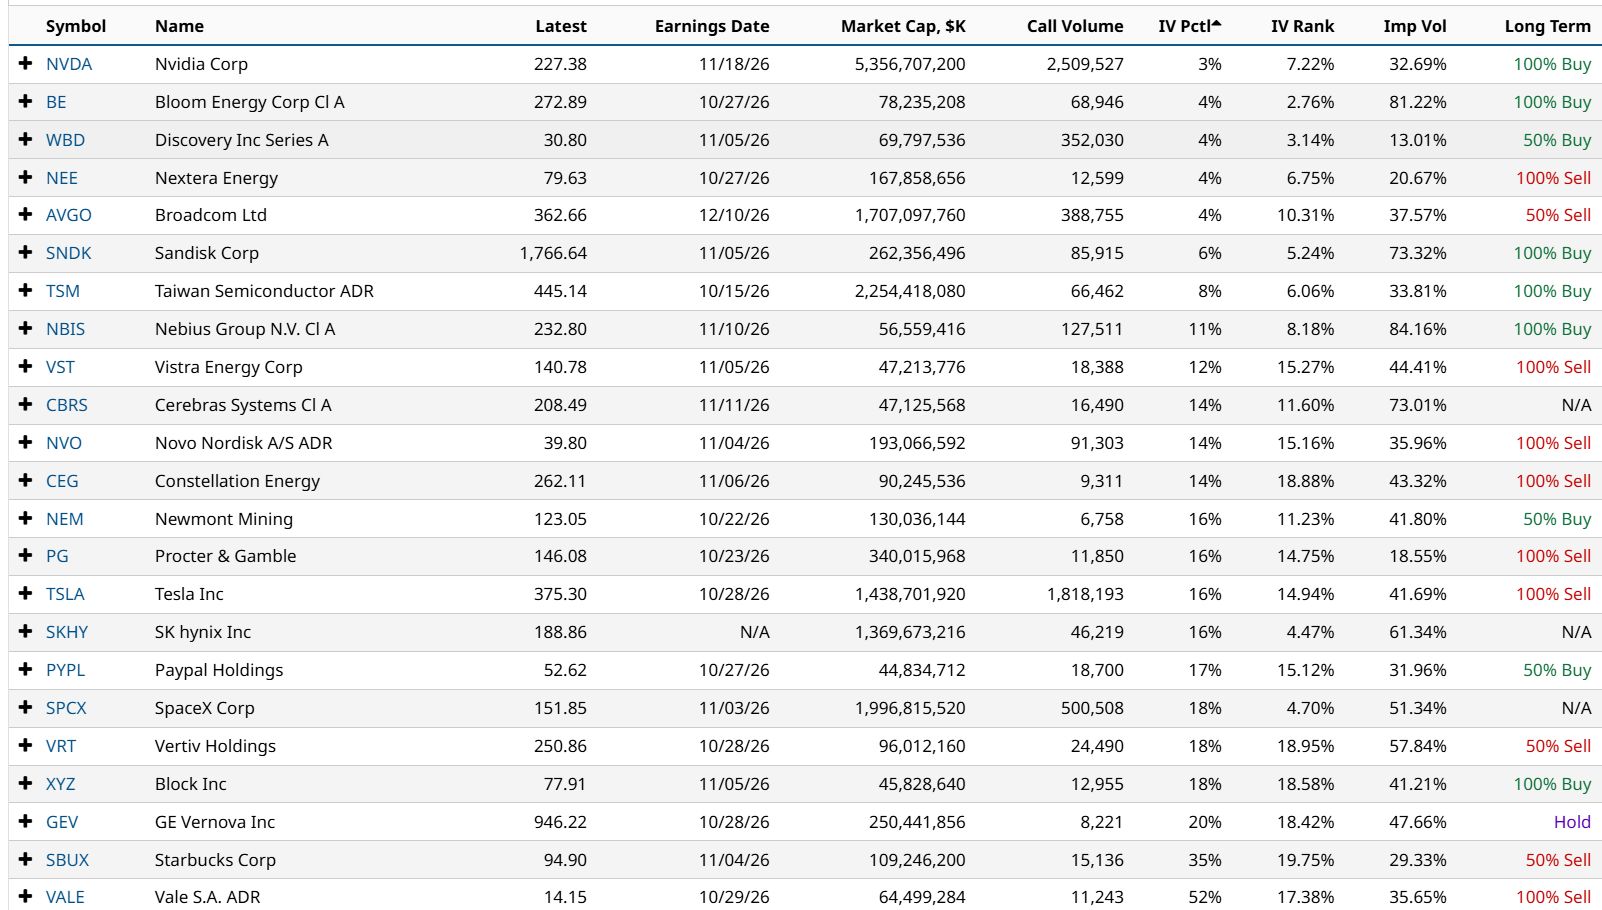Sort table by Call Volume header
This screenshot has height=910, width=1602.
1075,26
